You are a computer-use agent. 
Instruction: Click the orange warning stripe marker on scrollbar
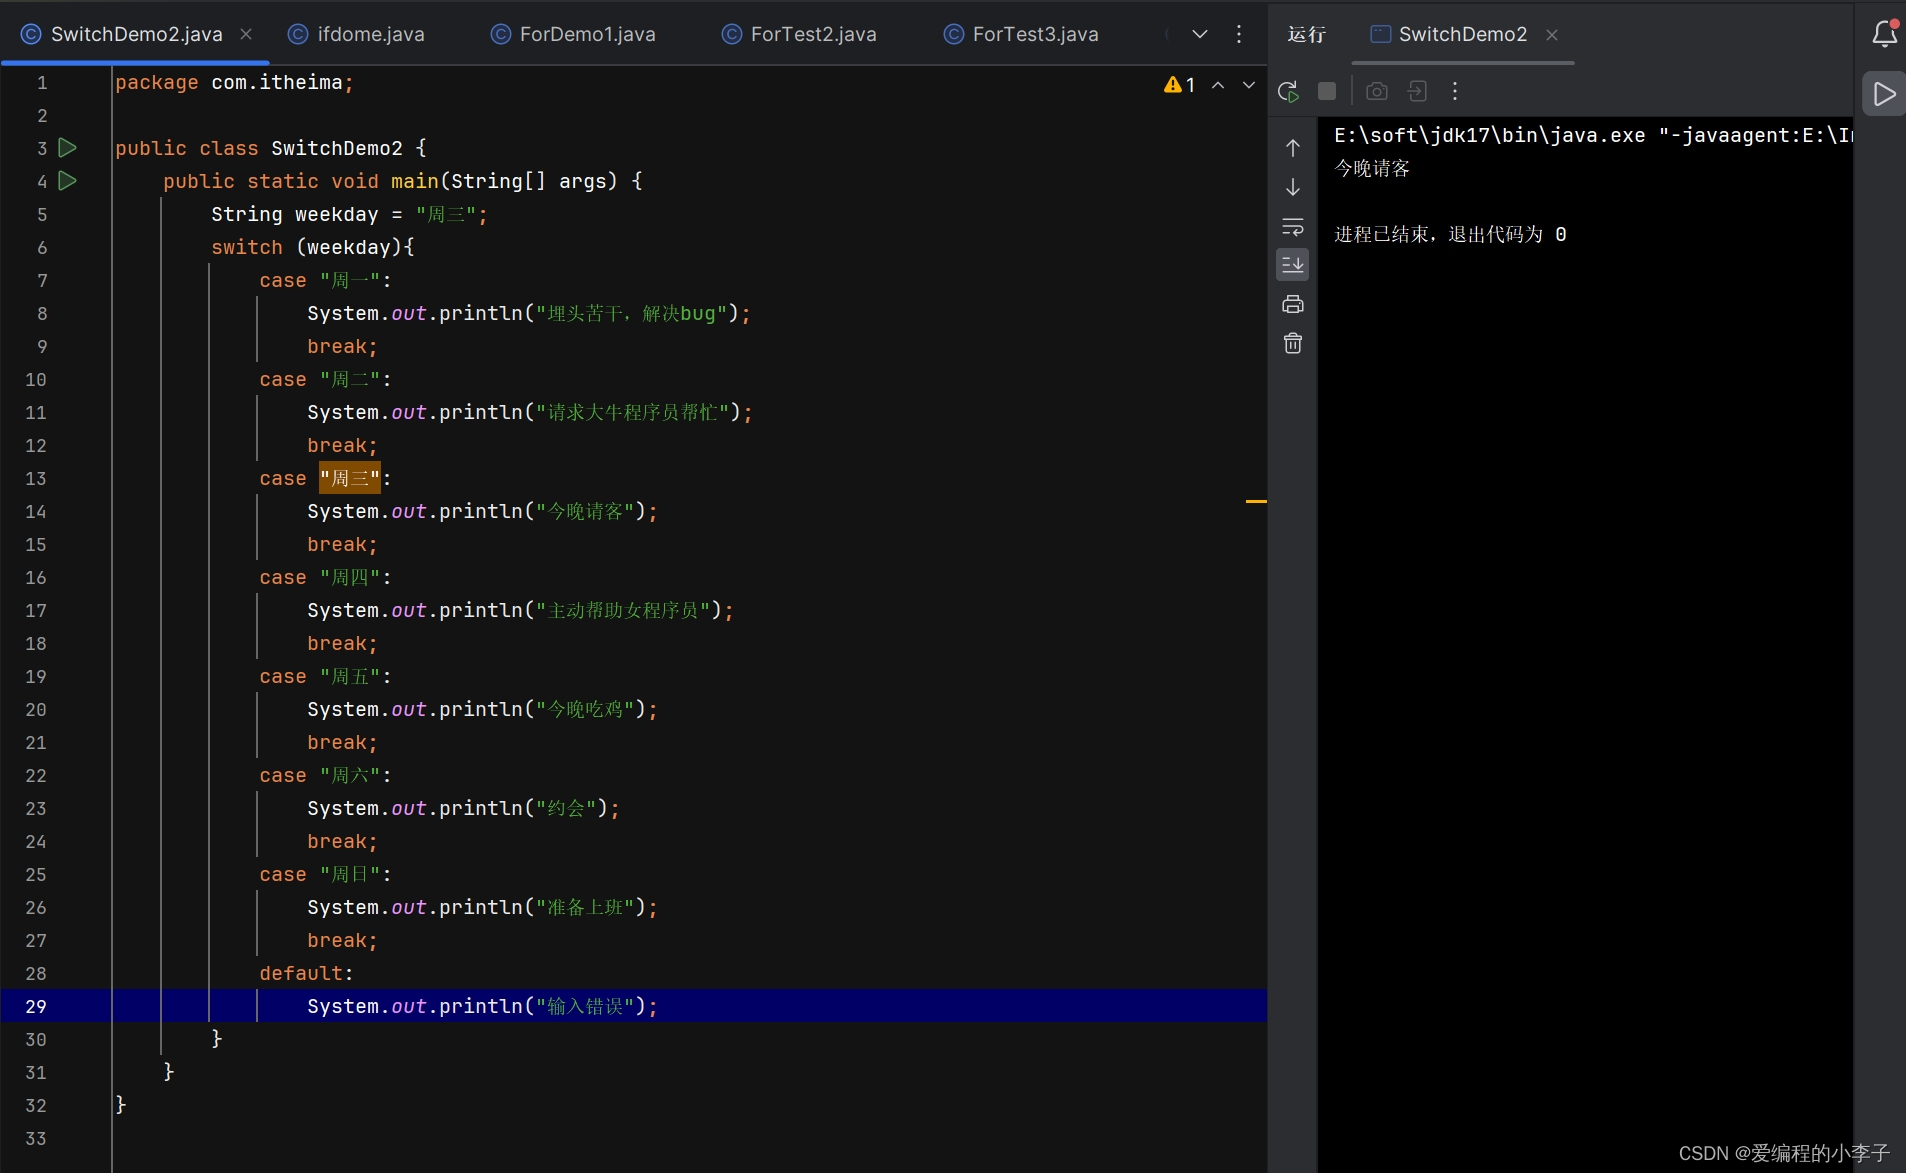coord(1256,501)
